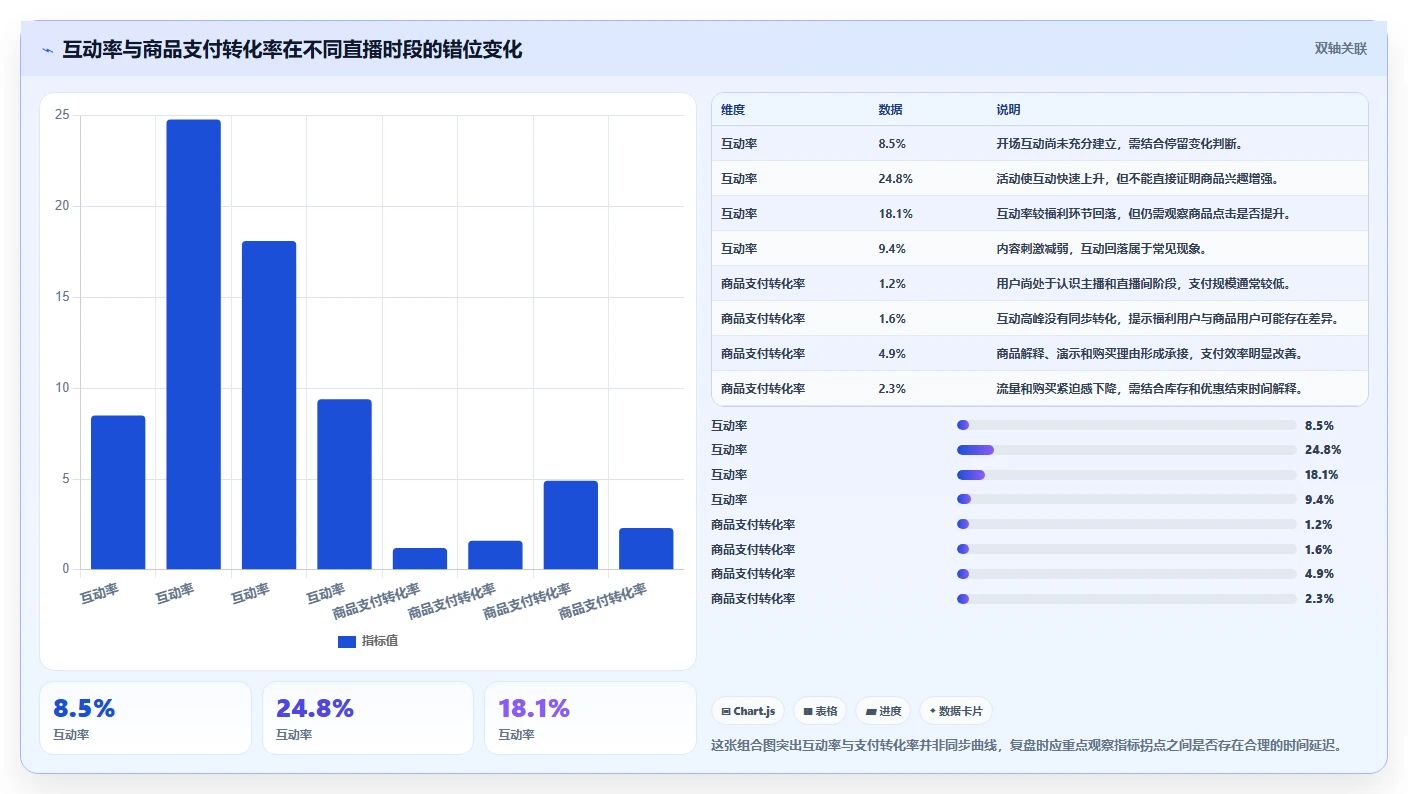The width and height of the screenshot is (1408, 794).
Task: Click the note 开场互动尚未充分建立，需结合停留变化判断。
Action: (x=1122, y=144)
